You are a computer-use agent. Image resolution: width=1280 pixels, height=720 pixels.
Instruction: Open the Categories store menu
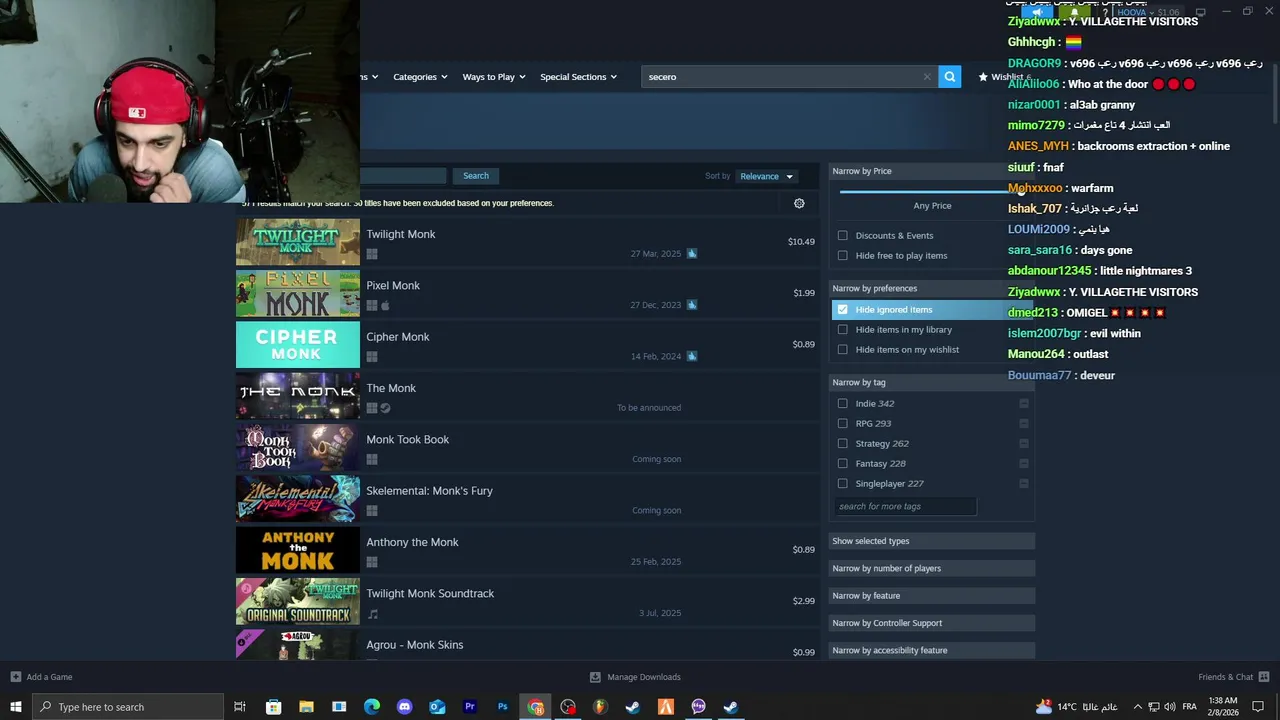[x=420, y=77]
